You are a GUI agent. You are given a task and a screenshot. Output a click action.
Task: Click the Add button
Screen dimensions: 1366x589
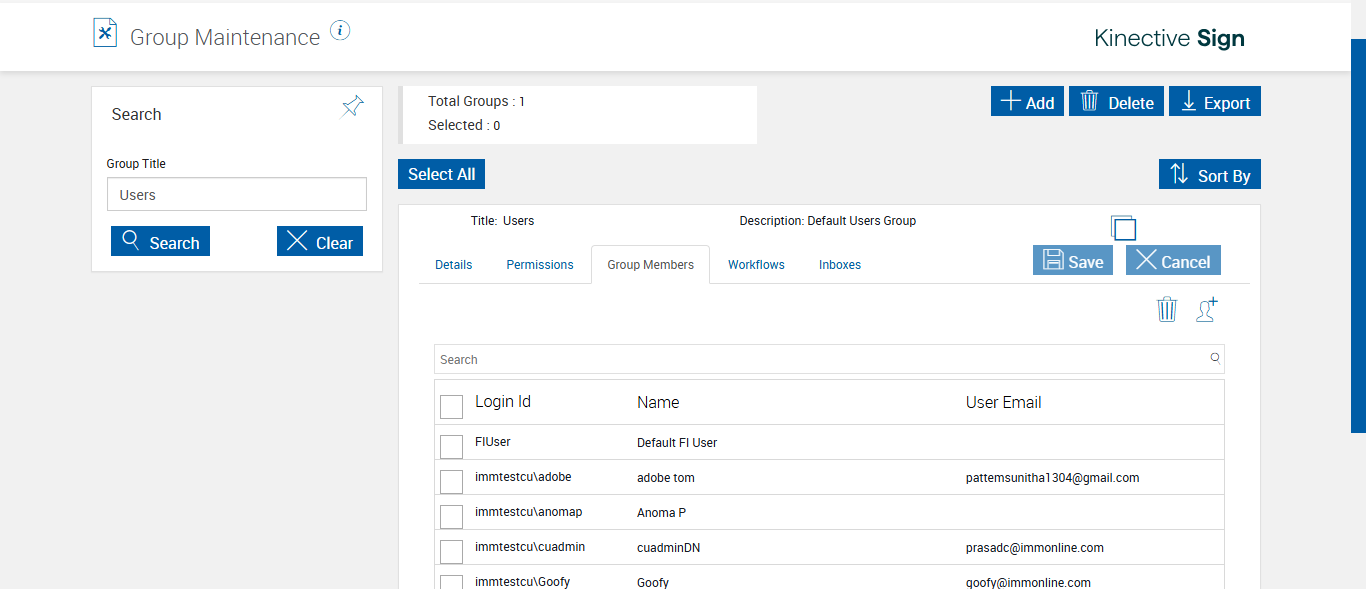tap(1027, 101)
